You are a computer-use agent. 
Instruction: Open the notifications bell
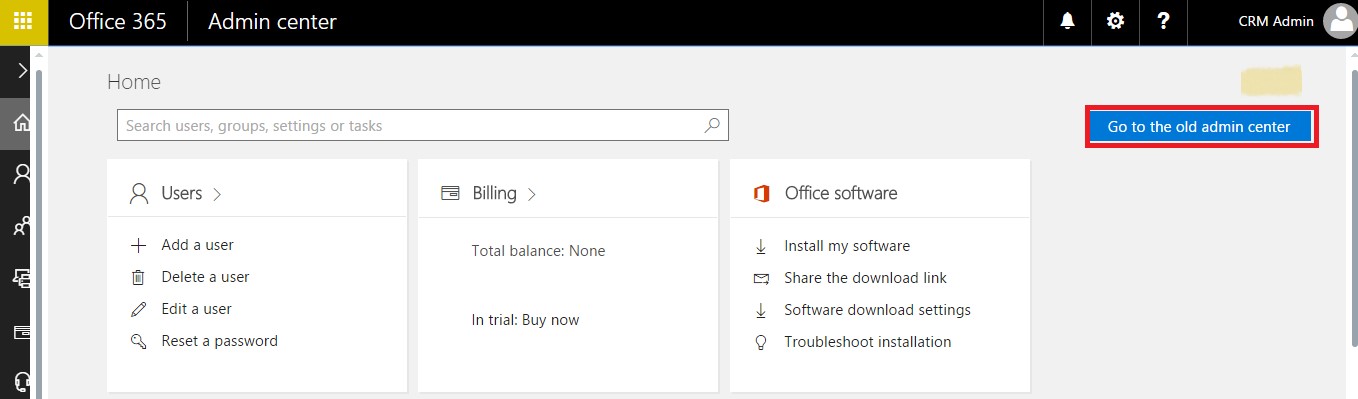click(1068, 22)
